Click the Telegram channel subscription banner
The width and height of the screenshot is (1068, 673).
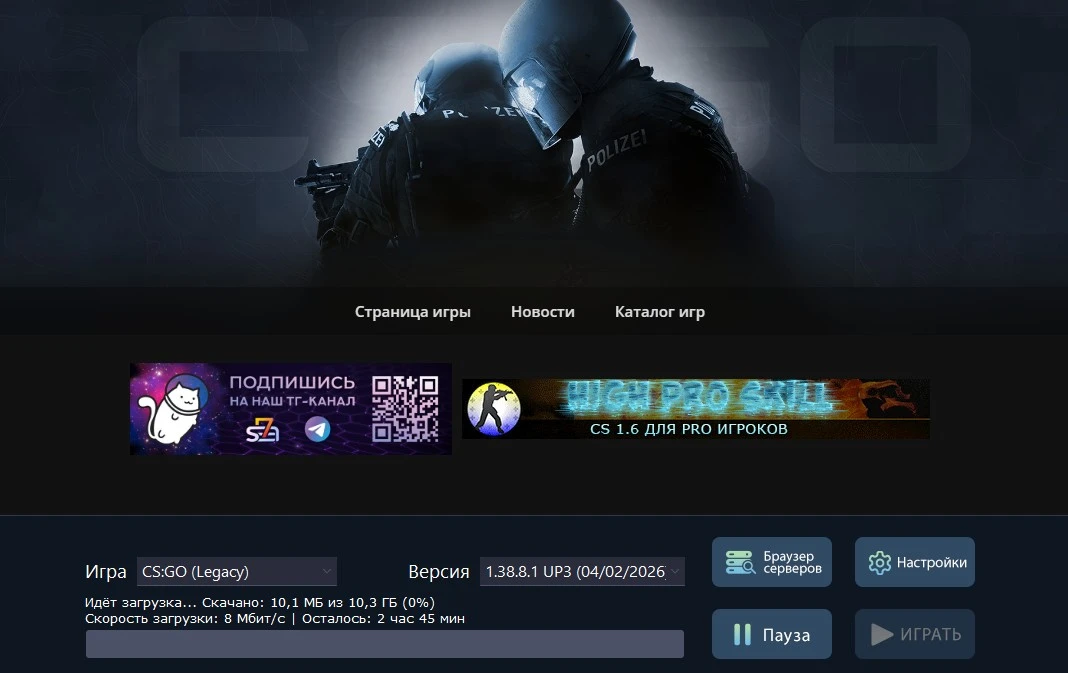point(291,409)
